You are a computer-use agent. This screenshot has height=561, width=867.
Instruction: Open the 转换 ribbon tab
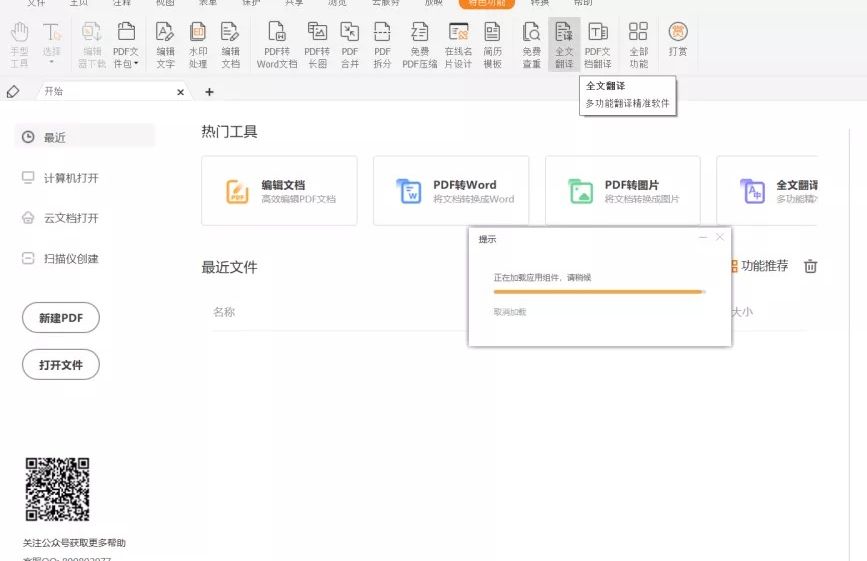pos(540,3)
